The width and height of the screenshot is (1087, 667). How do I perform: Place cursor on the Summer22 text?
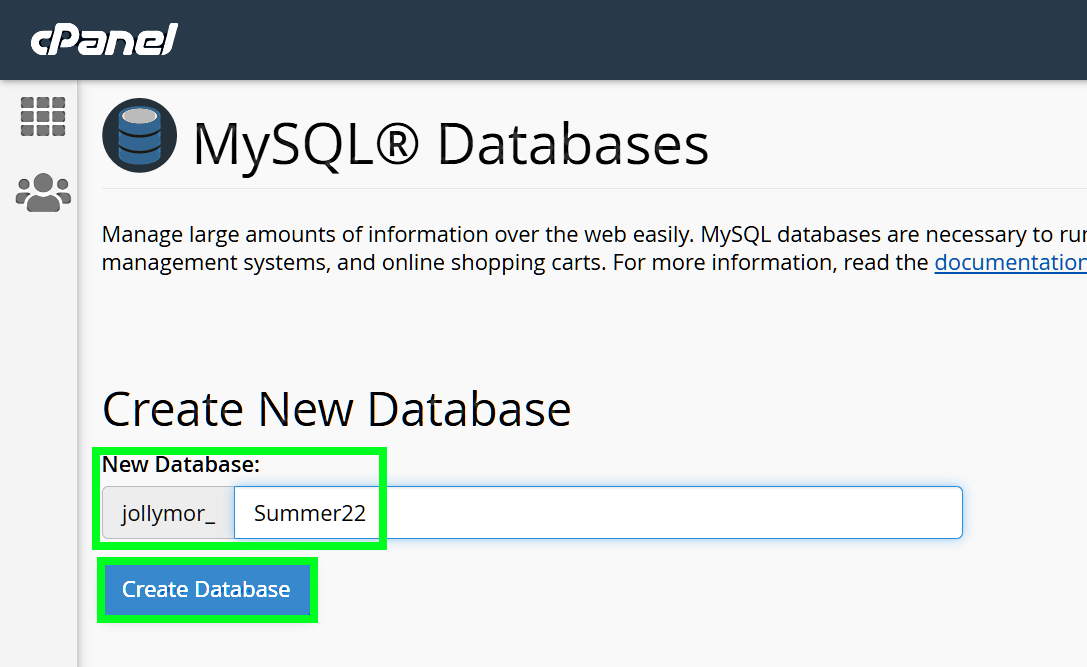tap(309, 514)
